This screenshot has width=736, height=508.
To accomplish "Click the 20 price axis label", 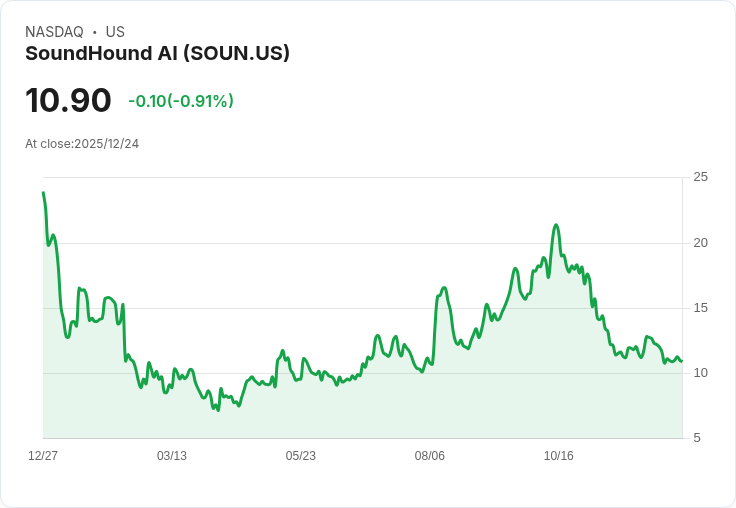I will (x=700, y=243).
